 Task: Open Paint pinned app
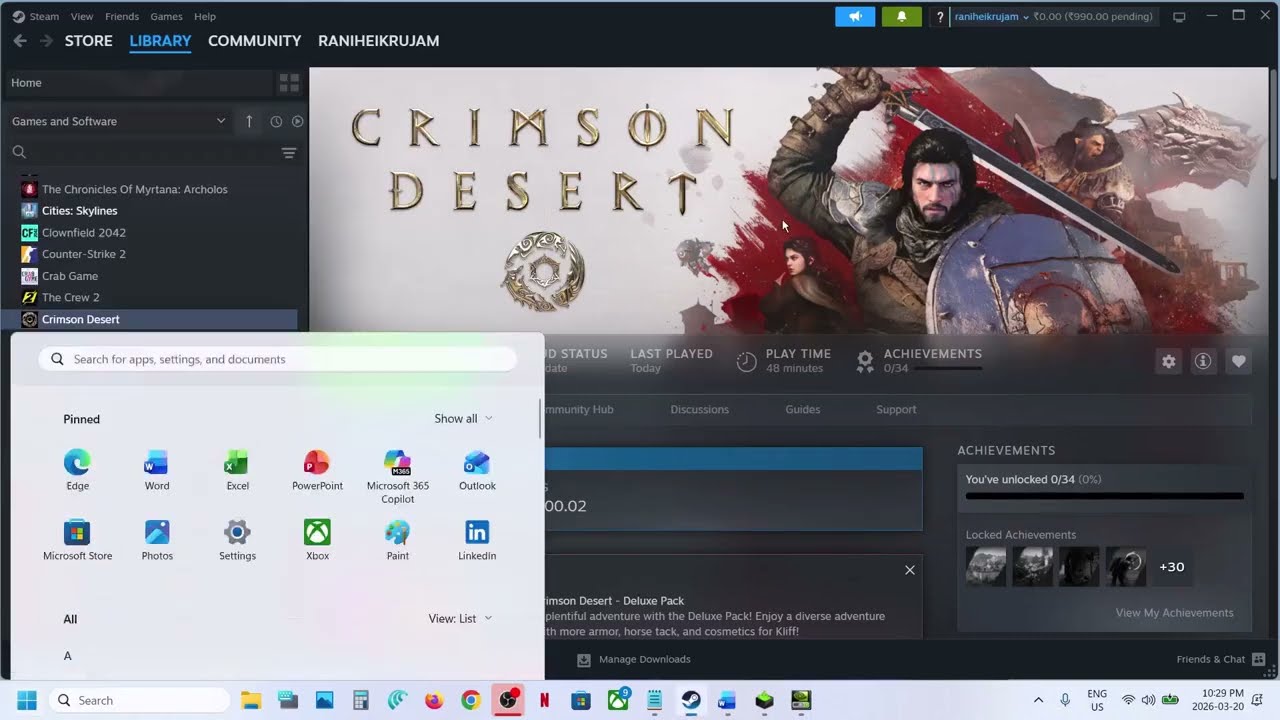(397, 540)
